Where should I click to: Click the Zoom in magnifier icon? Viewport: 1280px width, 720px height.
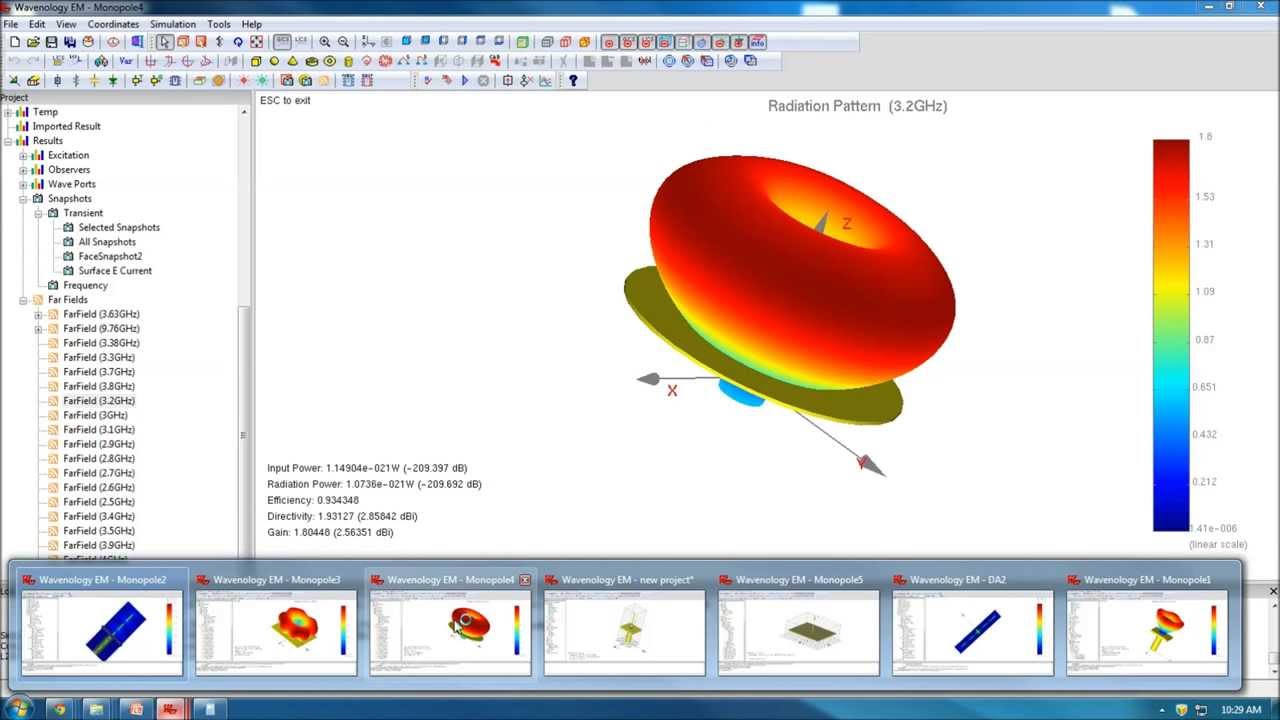(325, 42)
